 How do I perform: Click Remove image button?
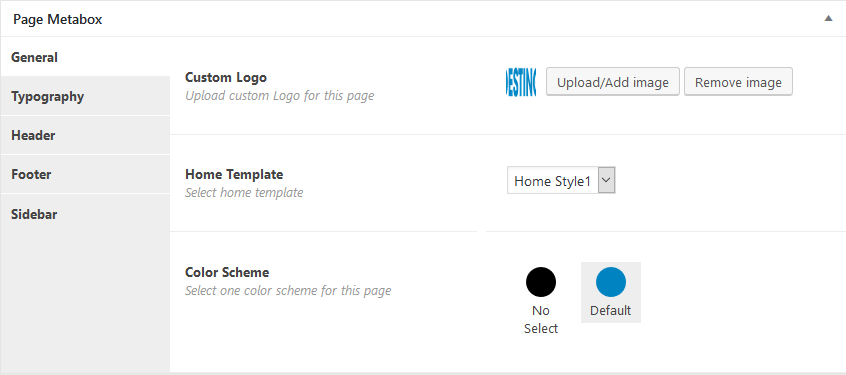coord(738,82)
